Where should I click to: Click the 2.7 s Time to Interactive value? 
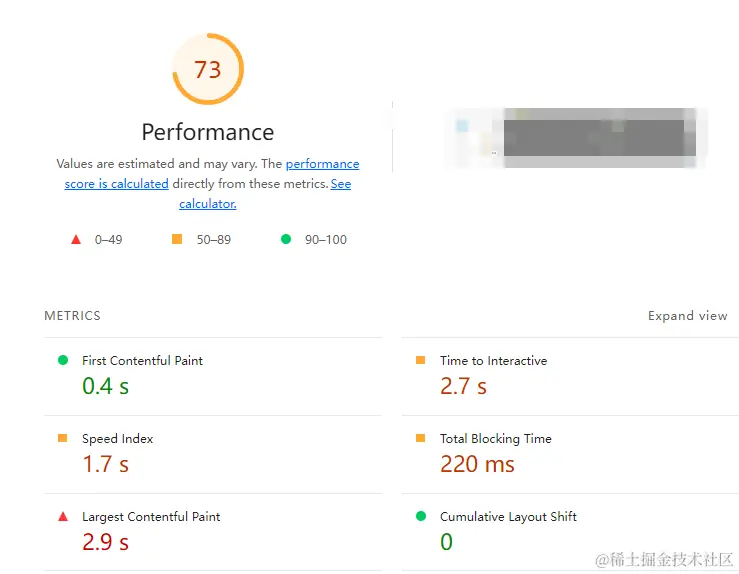pyautogui.click(x=463, y=386)
